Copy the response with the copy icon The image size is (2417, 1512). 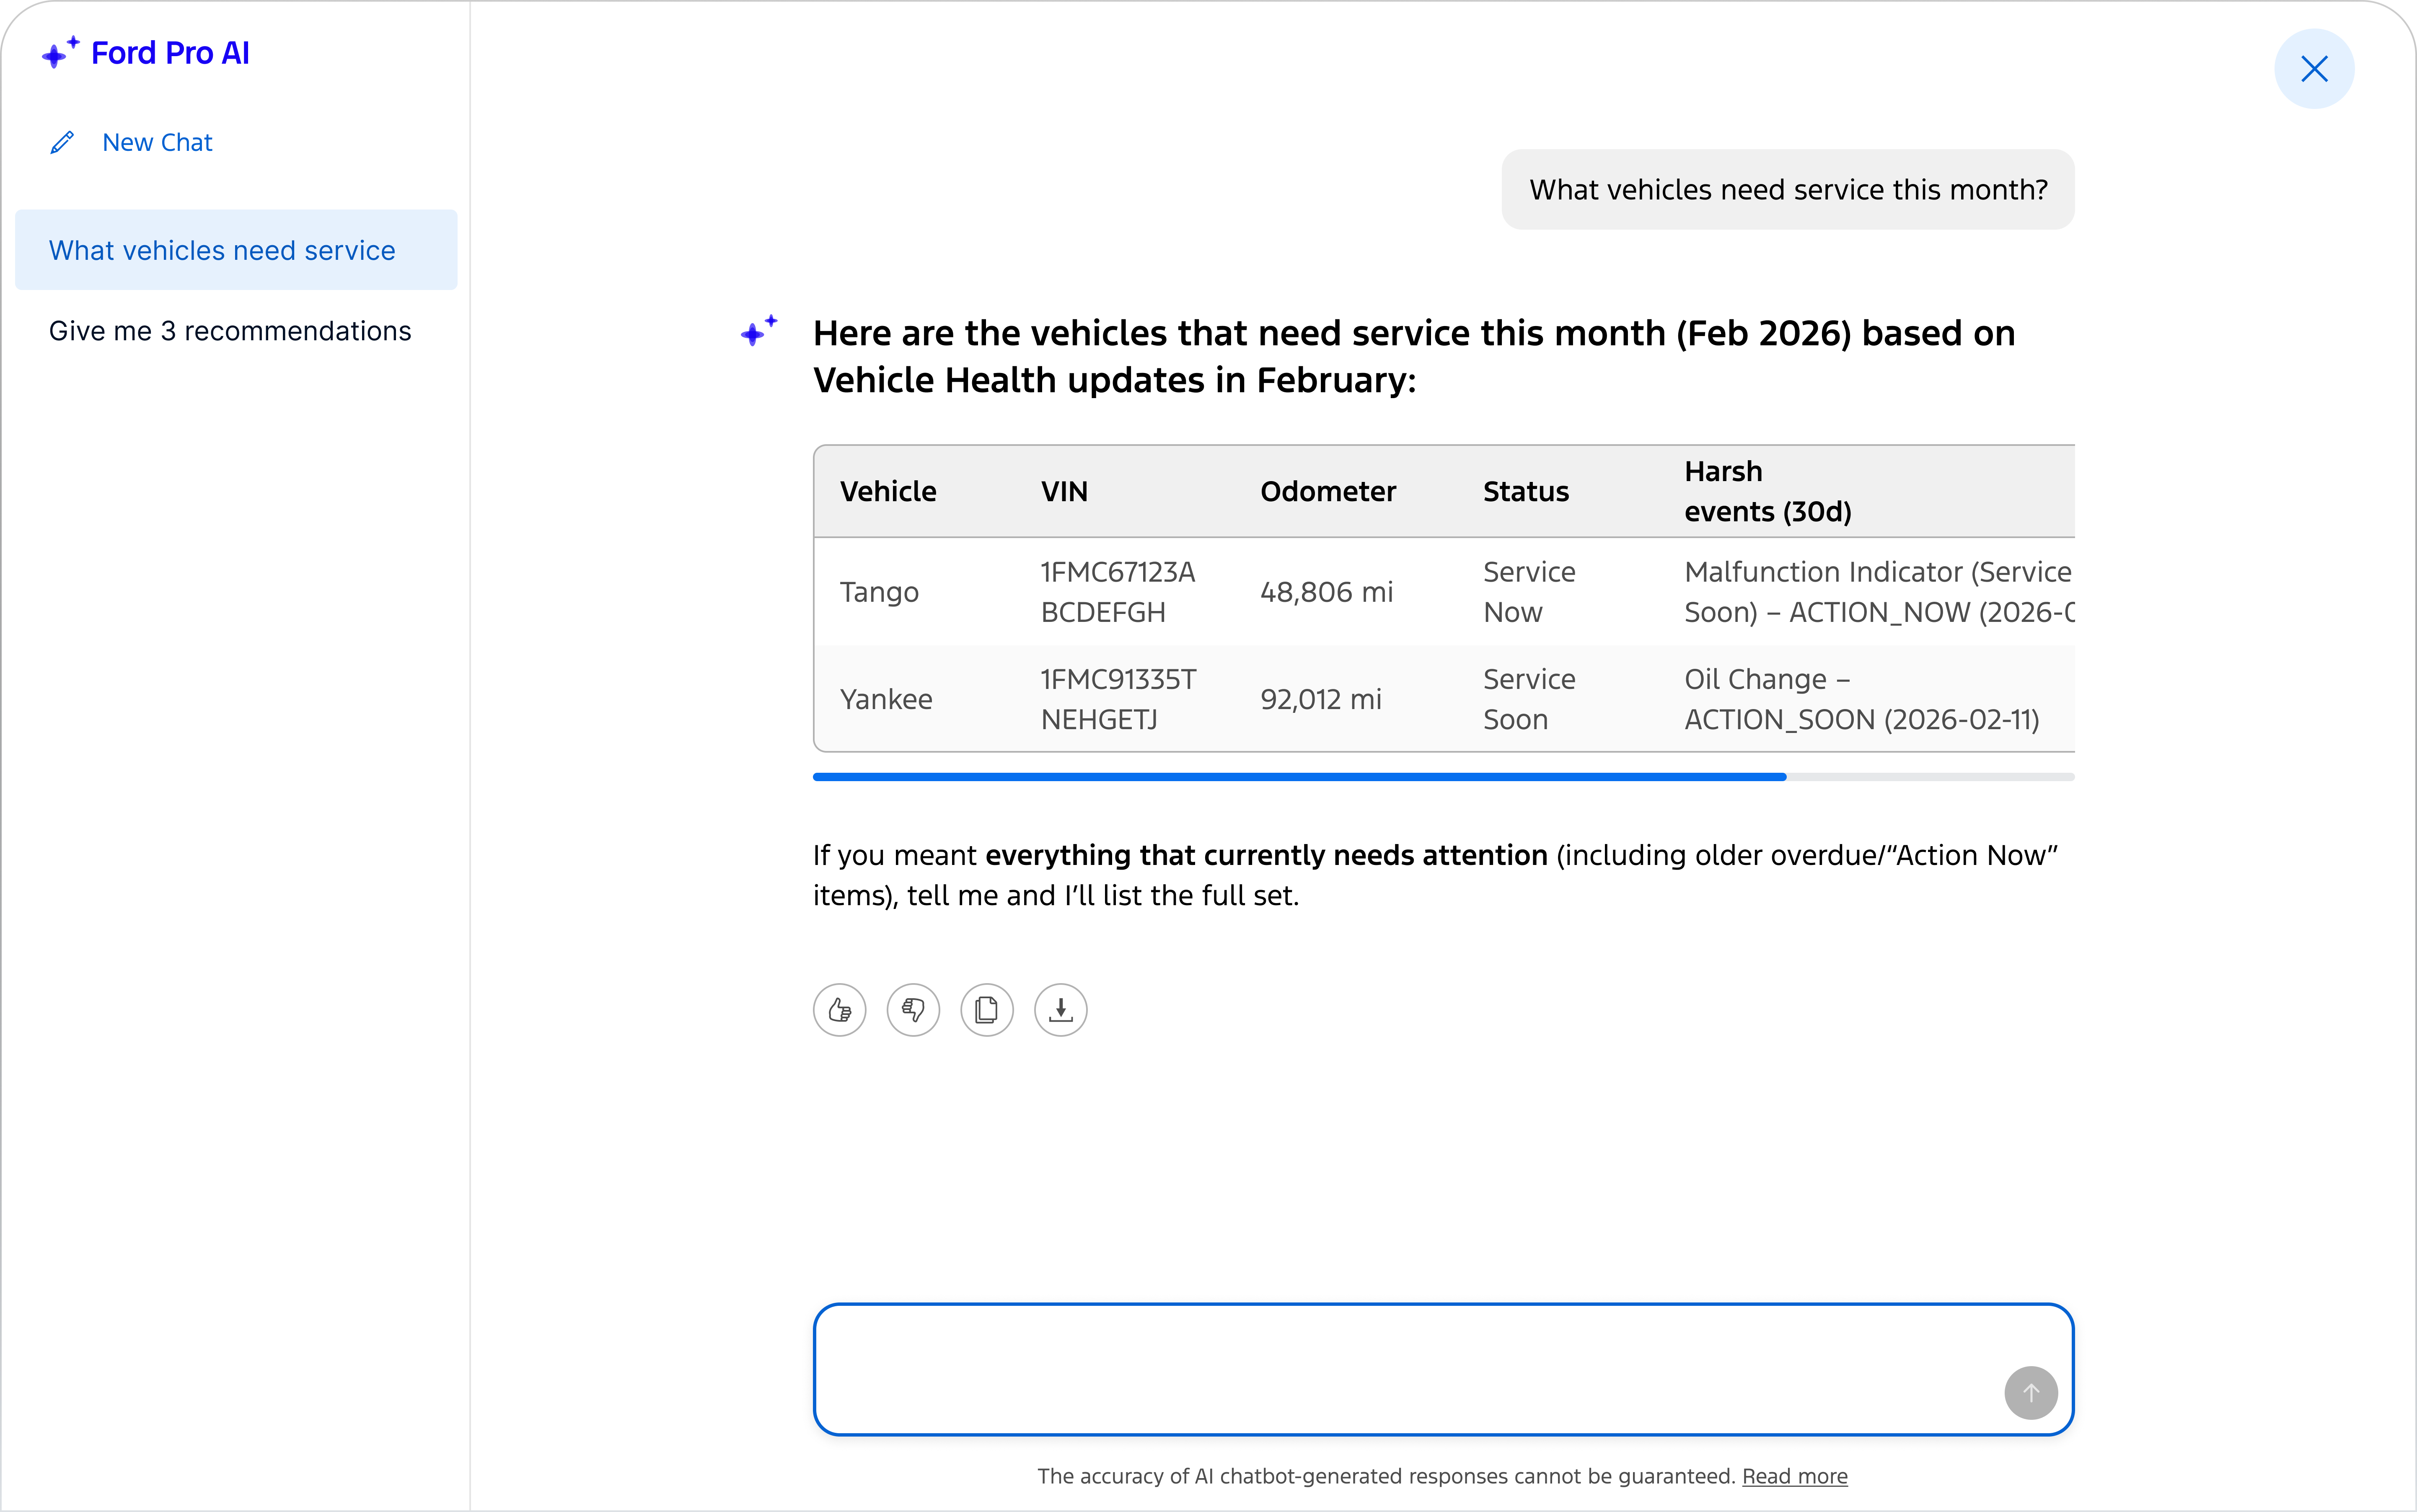987,1010
